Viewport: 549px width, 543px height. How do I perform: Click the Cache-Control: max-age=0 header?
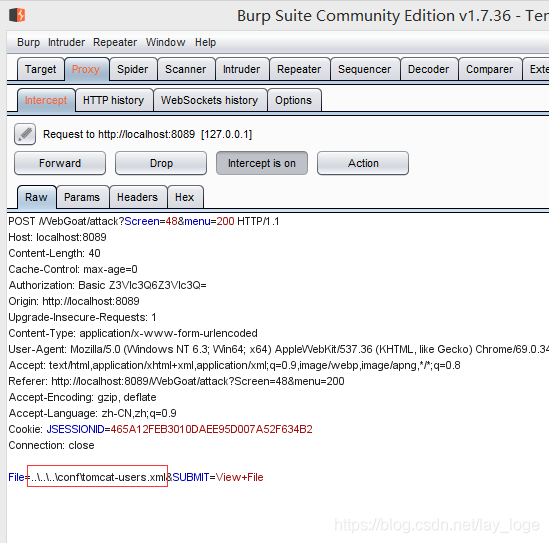click(x=73, y=269)
